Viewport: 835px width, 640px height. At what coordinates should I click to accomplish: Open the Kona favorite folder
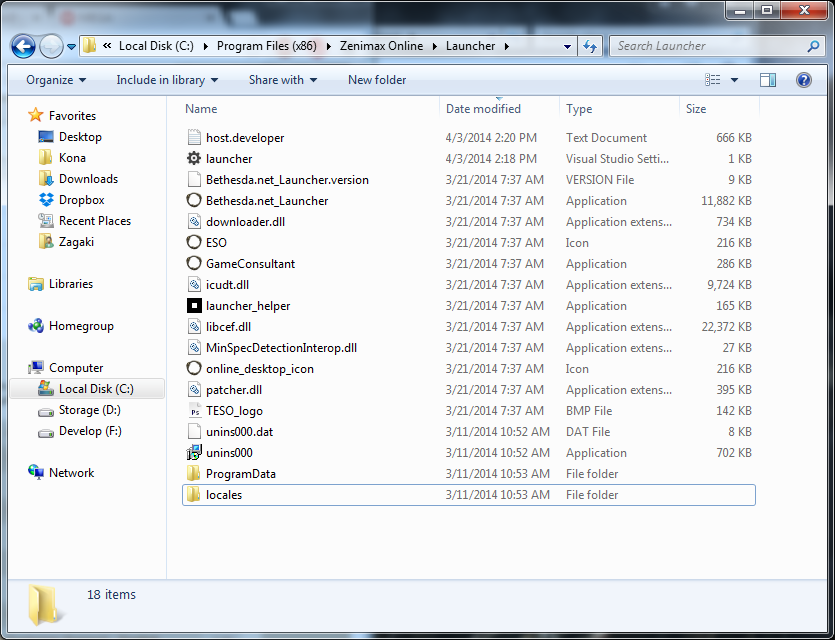62,158
